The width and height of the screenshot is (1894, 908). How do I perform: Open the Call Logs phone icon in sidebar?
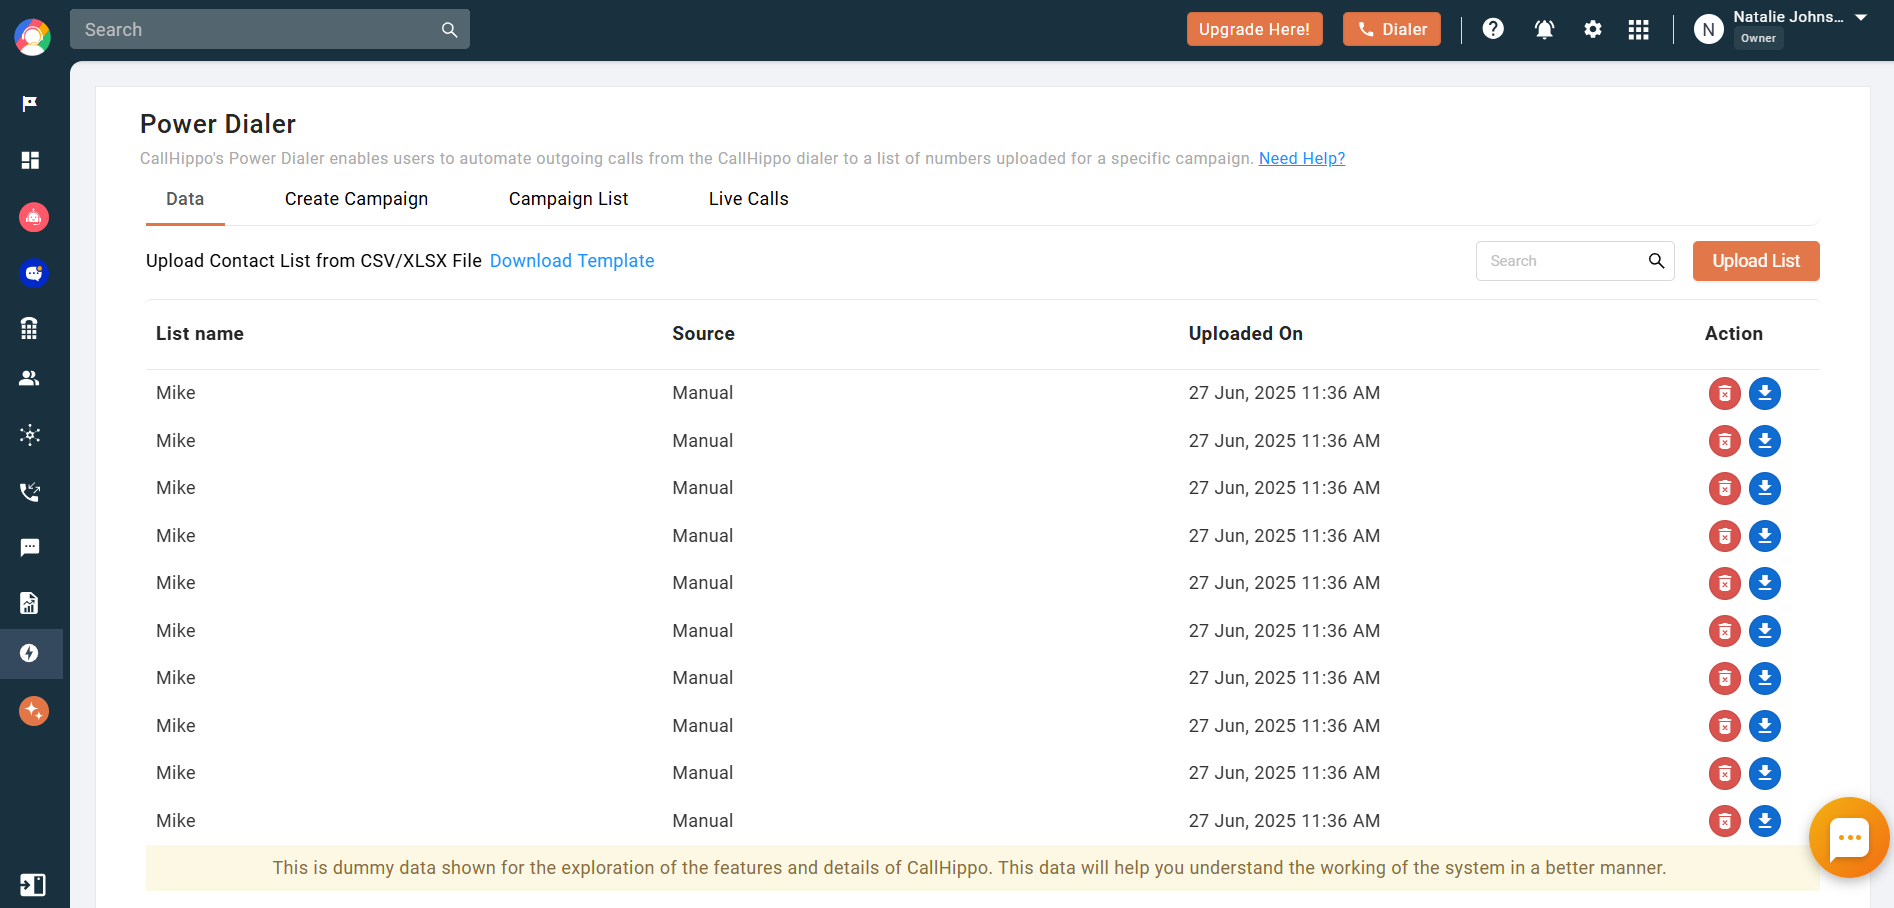click(x=30, y=491)
